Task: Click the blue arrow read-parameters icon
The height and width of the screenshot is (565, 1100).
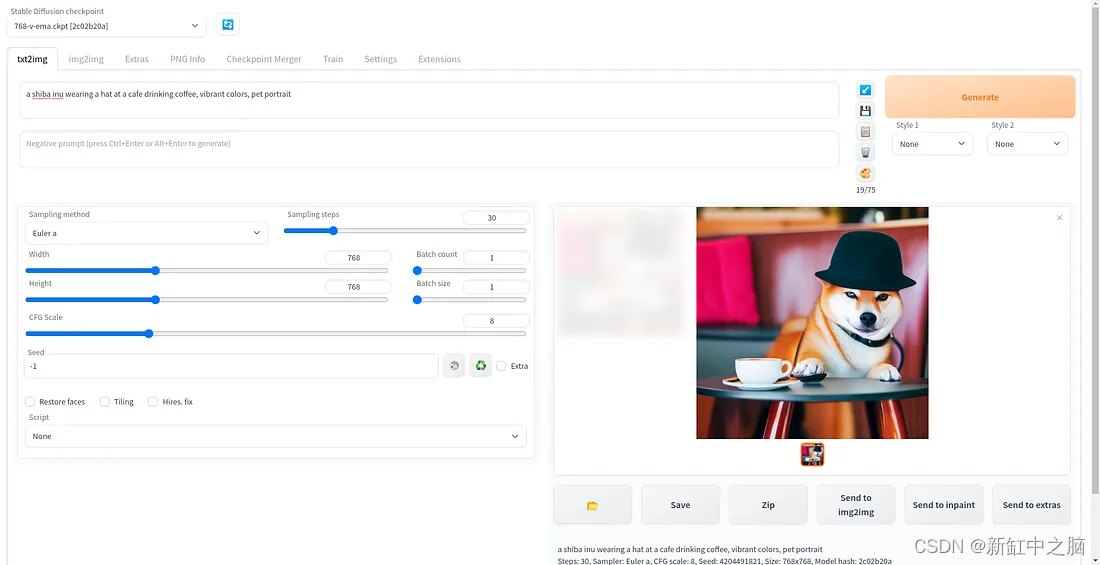Action: tap(865, 90)
